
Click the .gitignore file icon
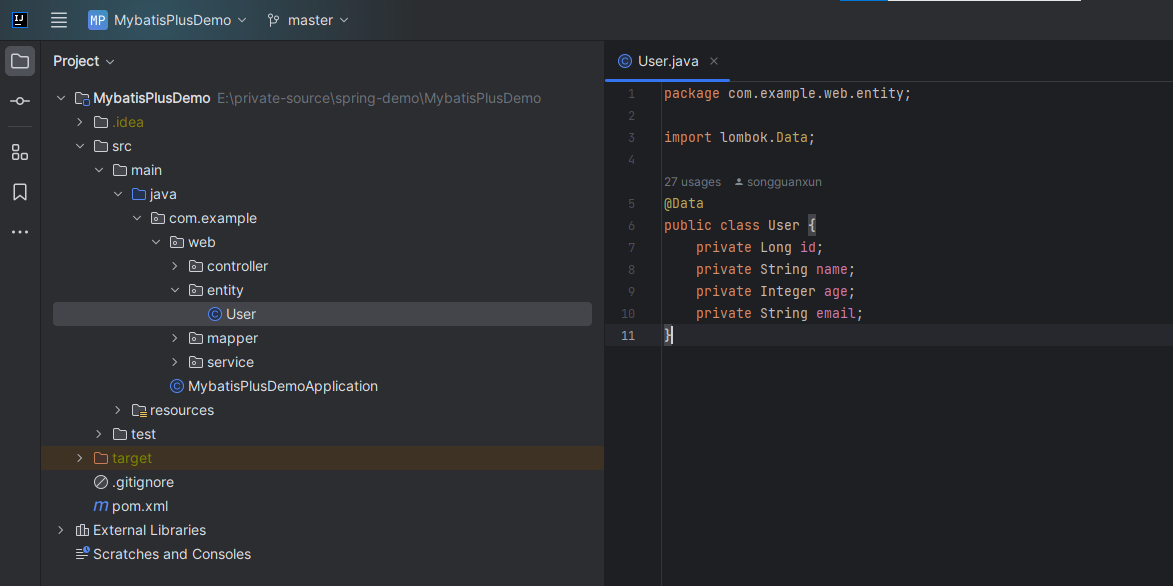coord(100,482)
